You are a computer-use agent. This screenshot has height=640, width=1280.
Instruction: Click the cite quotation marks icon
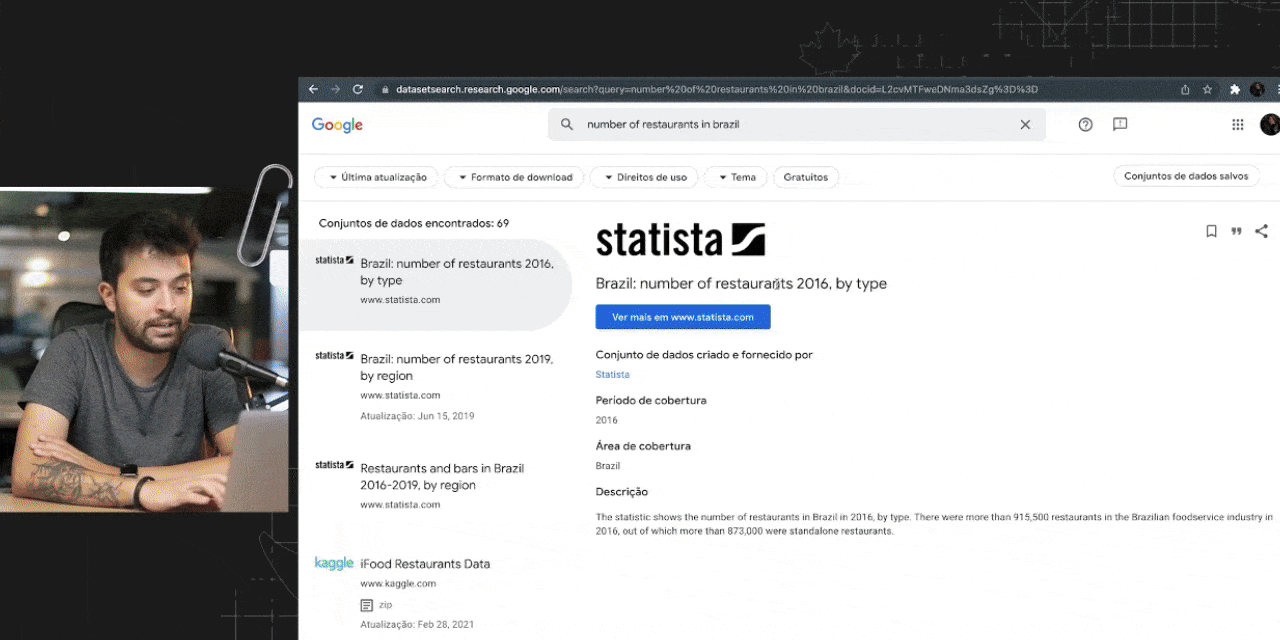pyautogui.click(x=1236, y=231)
